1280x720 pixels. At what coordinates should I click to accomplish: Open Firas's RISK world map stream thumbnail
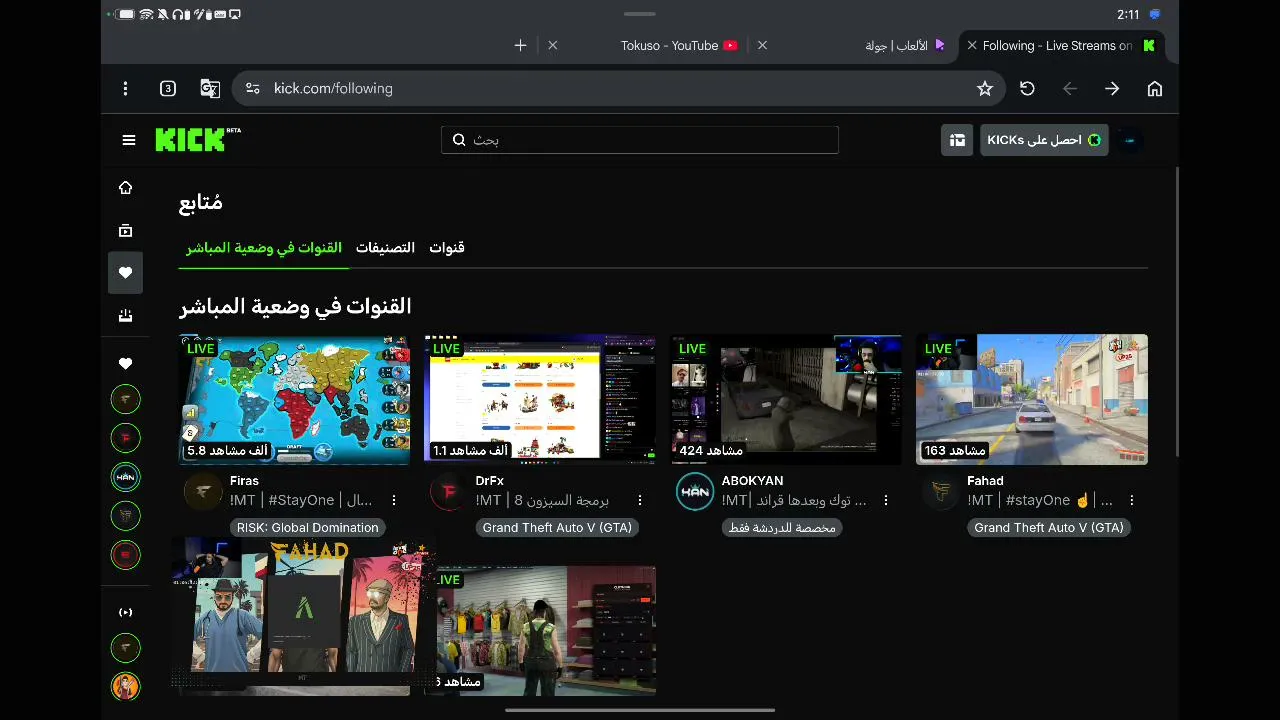tap(295, 400)
